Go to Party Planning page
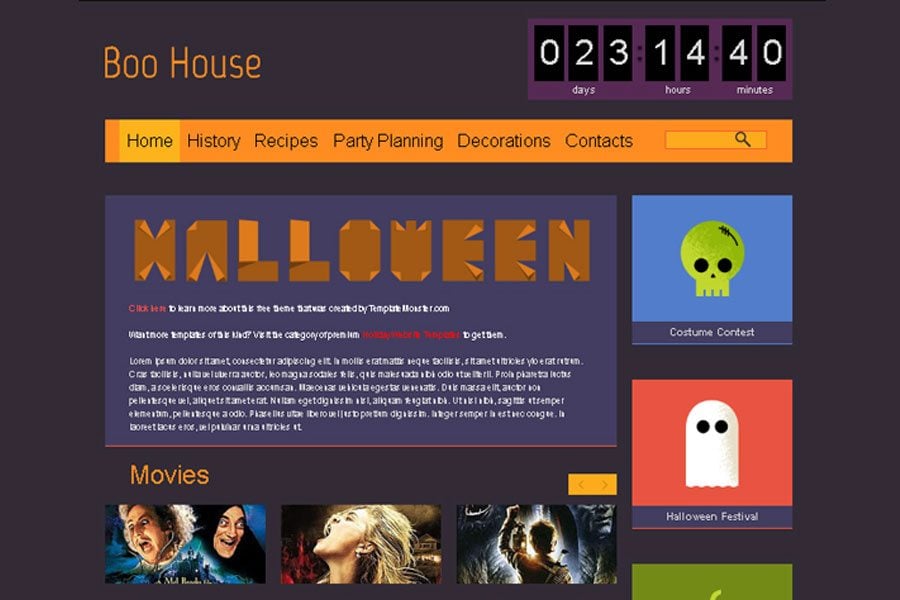The width and height of the screenshot is (900, 600). tap(388, 141)
